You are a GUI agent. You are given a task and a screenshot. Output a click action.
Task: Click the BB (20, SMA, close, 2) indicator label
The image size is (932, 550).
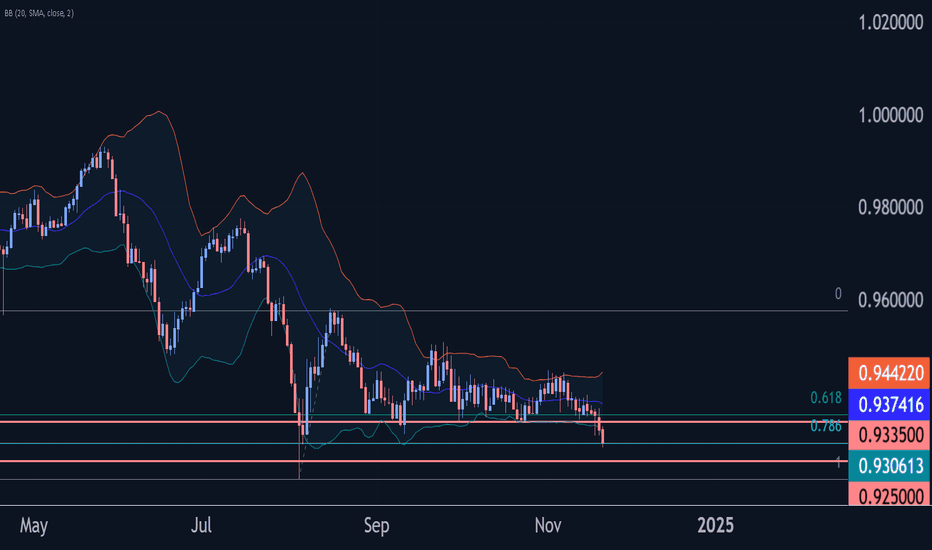coord(39,13)
